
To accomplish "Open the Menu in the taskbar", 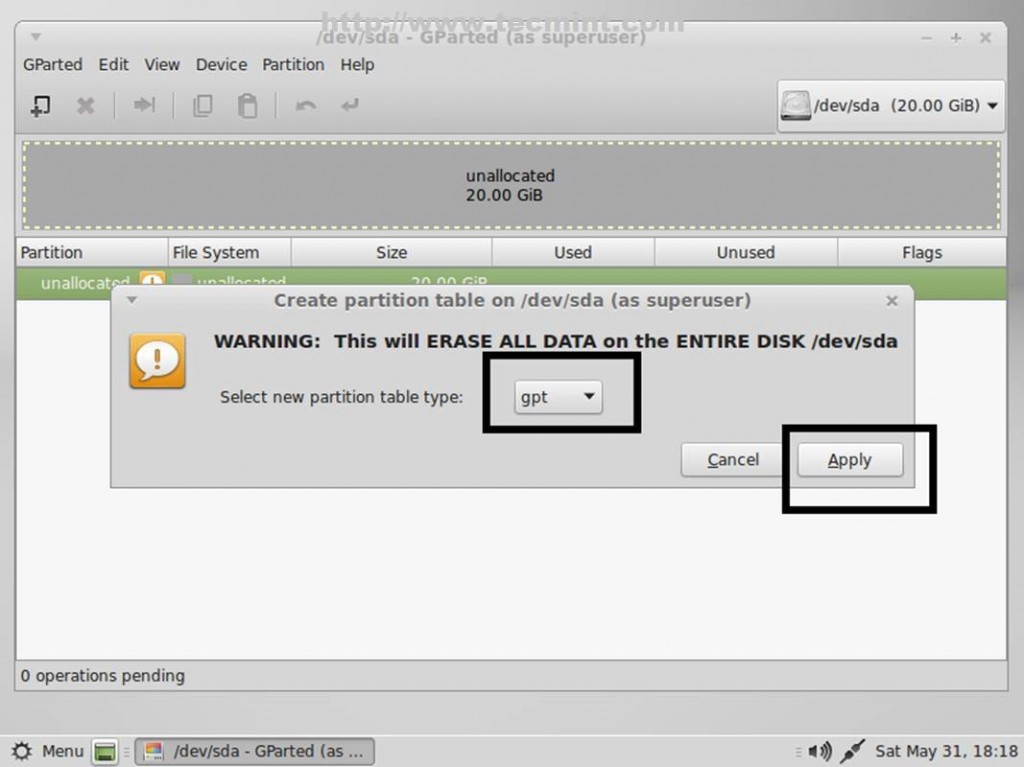I will pos(50,751).
